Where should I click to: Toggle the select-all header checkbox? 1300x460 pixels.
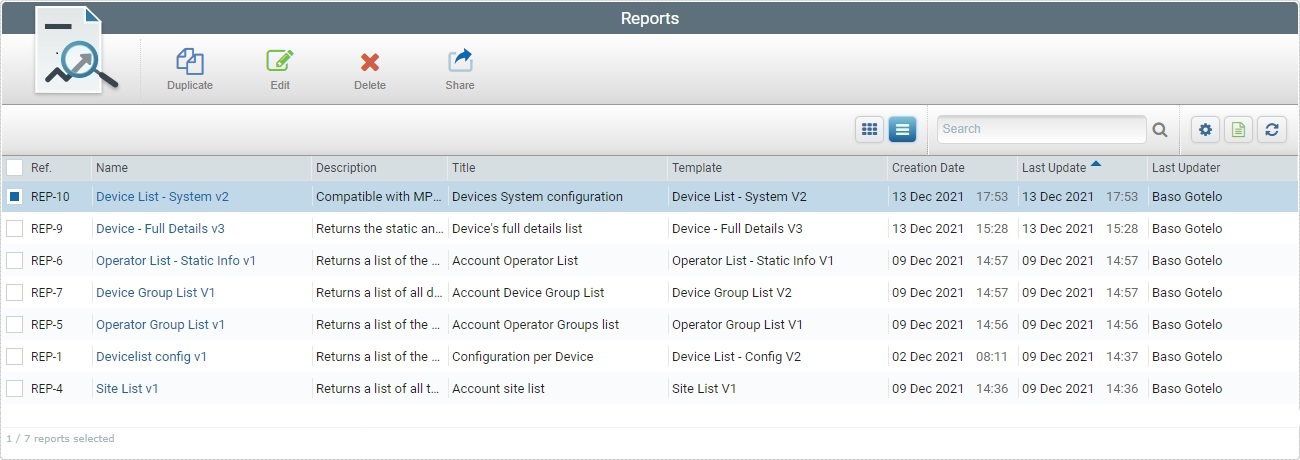coord(14,168)
